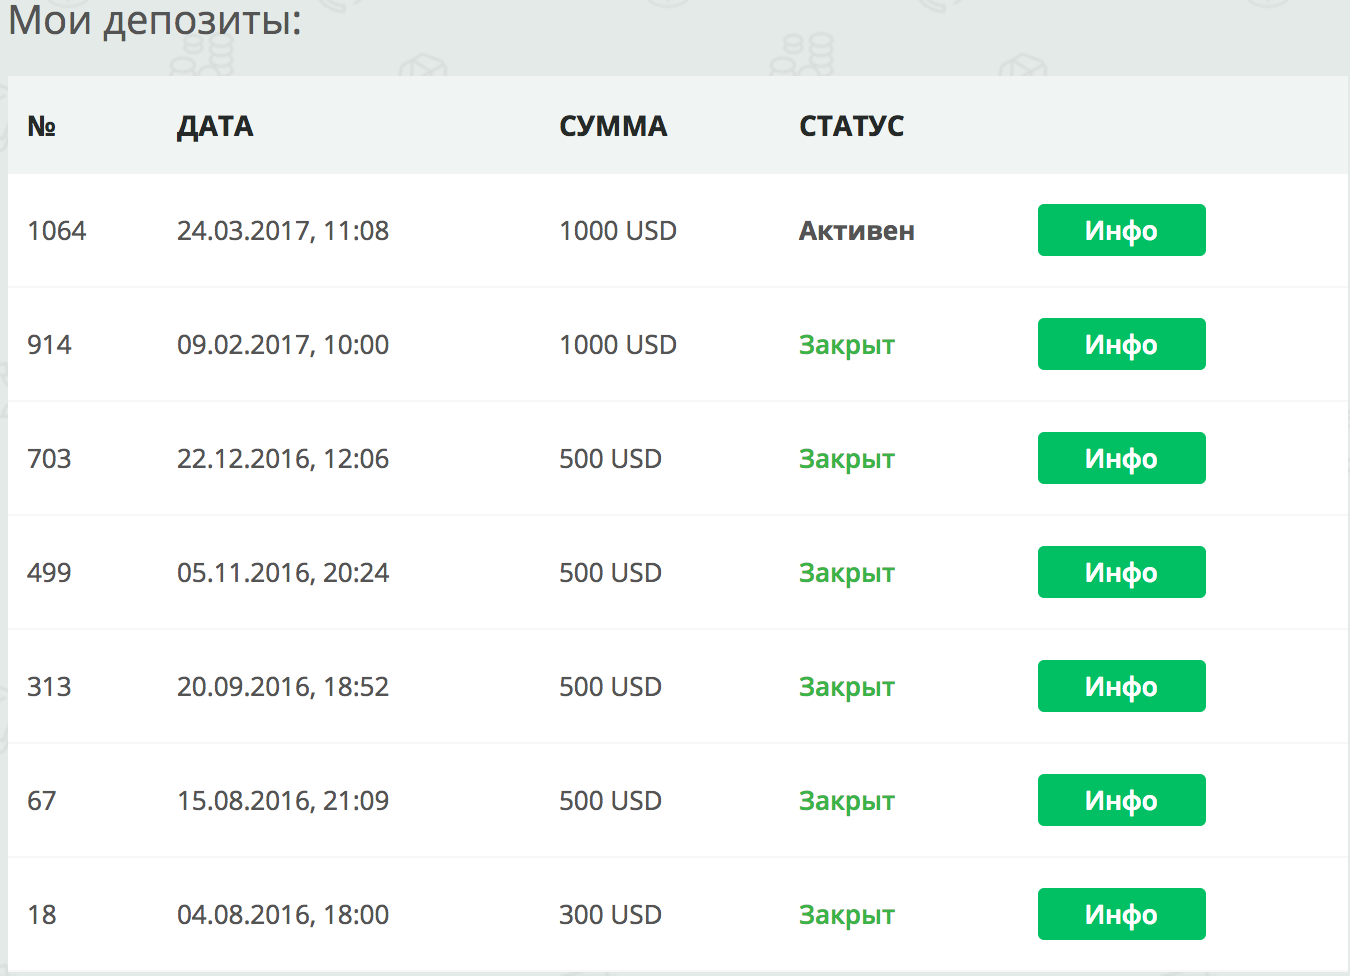The width and height of the screenshot is (1350, 976).
Task: Open Инфо for deposit 1064
Action: (x=1121, y=230)
